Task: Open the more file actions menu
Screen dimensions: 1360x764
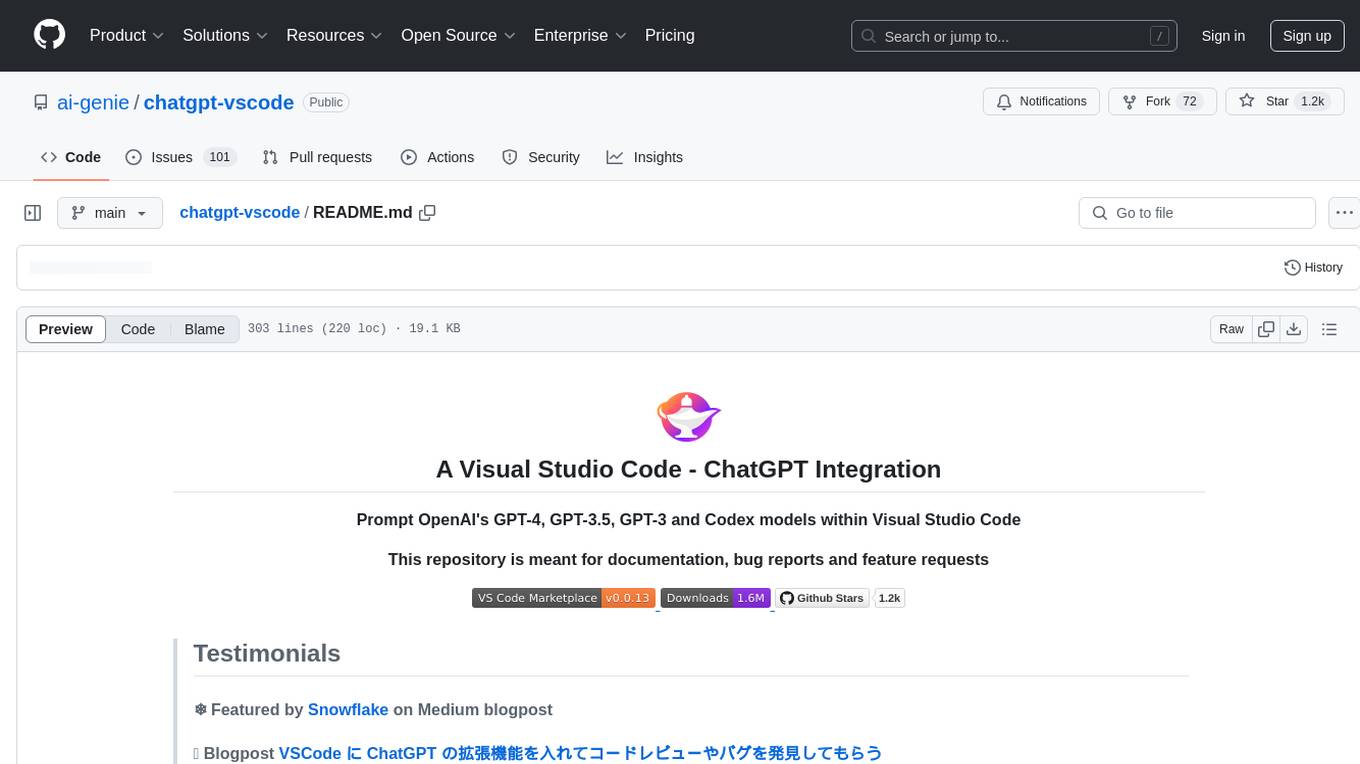Action: tap(1344, 213)
